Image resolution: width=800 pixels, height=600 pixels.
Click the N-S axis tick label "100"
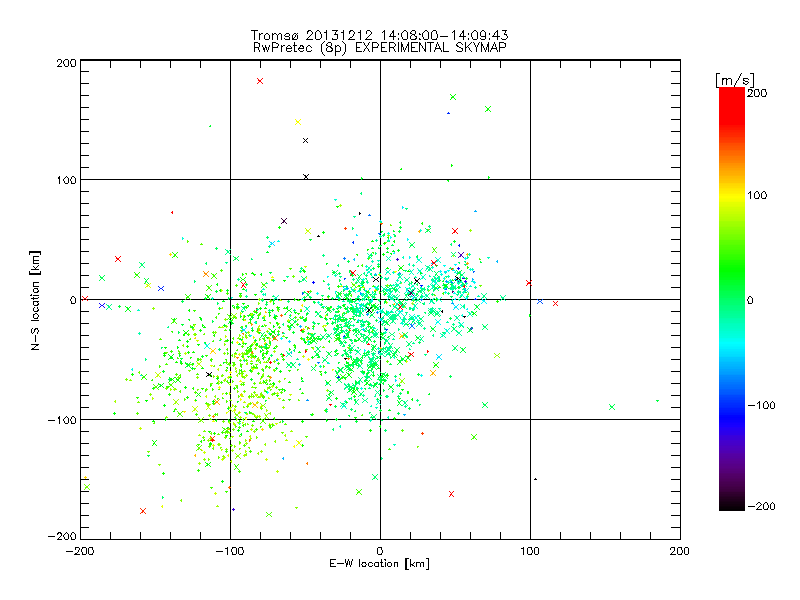[67, 180]
